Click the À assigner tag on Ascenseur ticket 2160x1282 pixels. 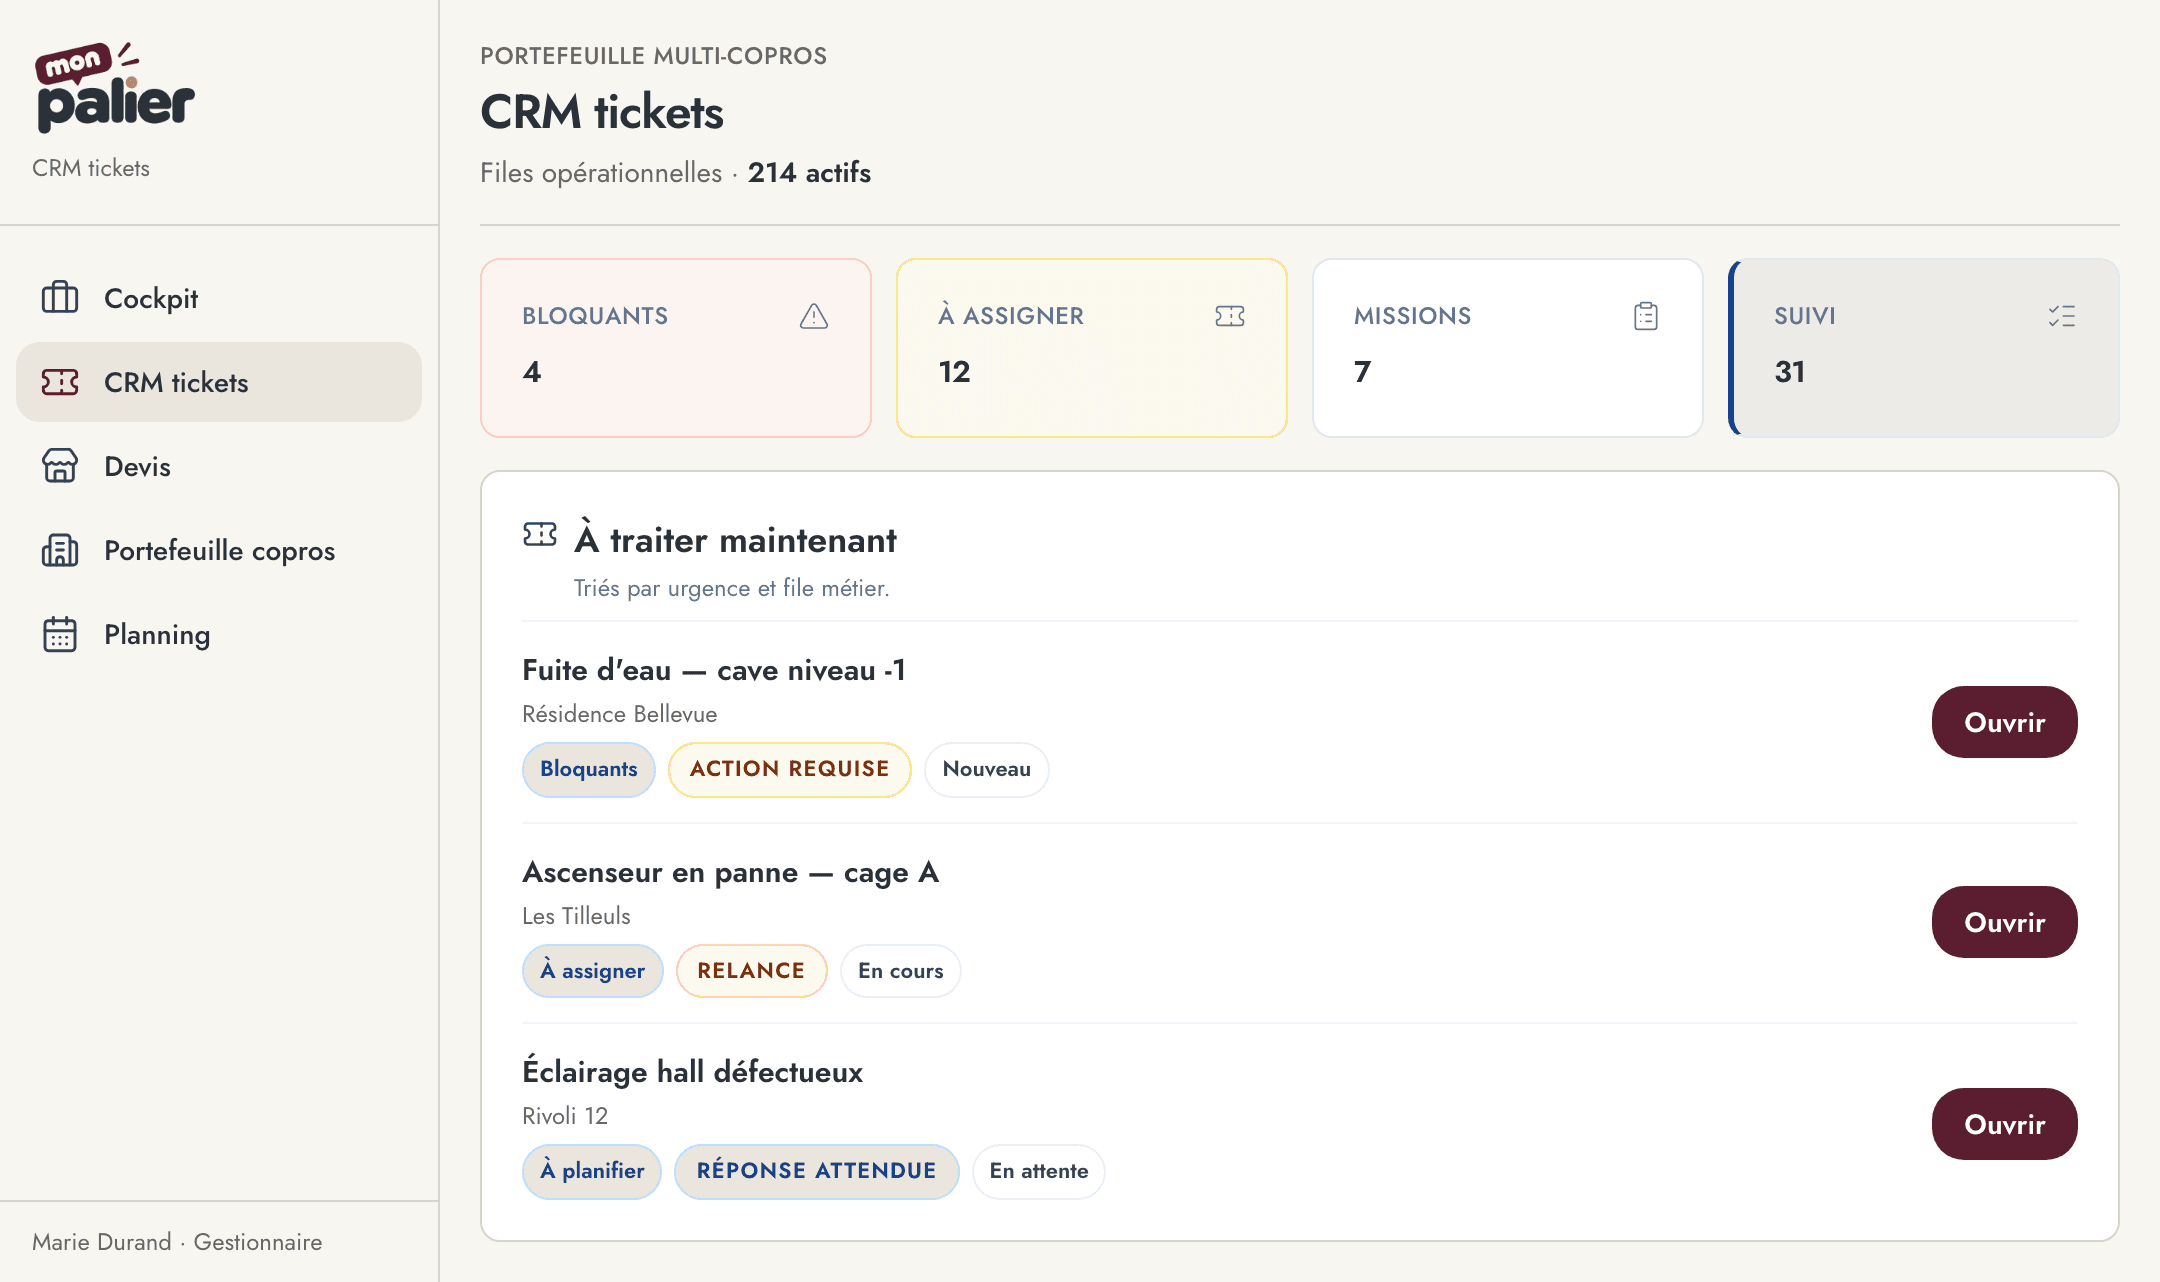[x=593, y=971]
